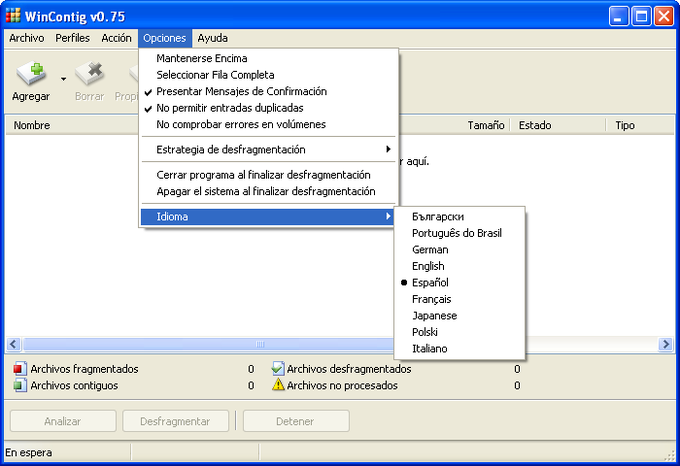Click the horizontal scrollbar thumb

pyautogui.click(x=208, y=344)
